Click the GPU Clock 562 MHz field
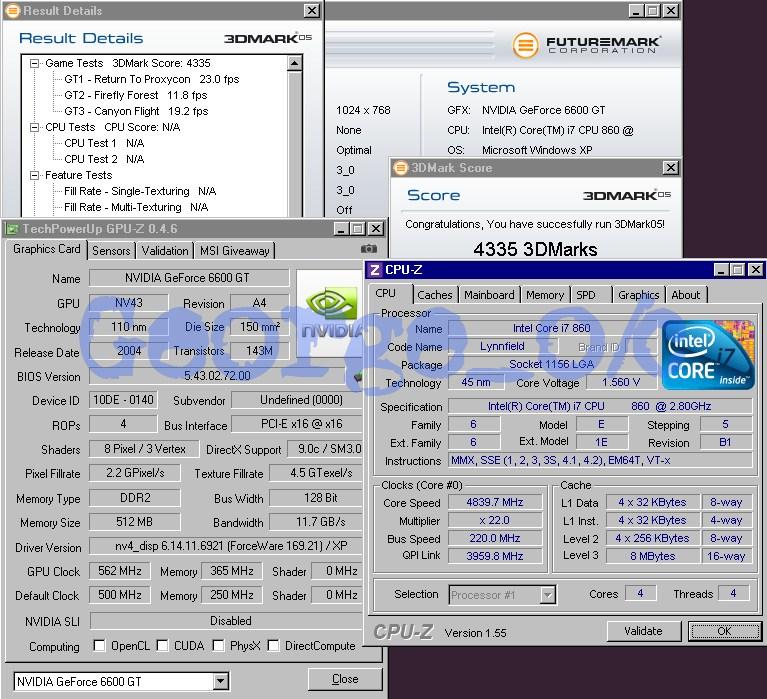This screenshot has width=767, height=699. click(x=120, y=571)
